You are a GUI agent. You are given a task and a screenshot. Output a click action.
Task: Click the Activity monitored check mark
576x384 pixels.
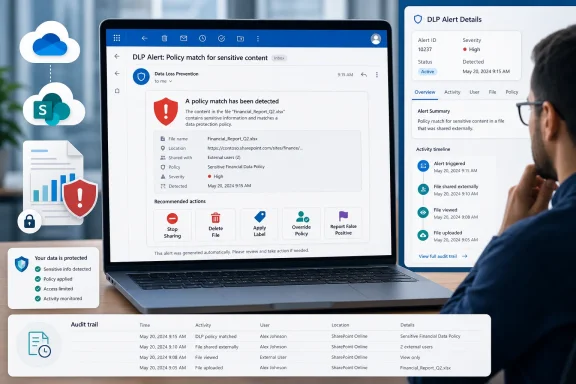click(x=38, y=299)
